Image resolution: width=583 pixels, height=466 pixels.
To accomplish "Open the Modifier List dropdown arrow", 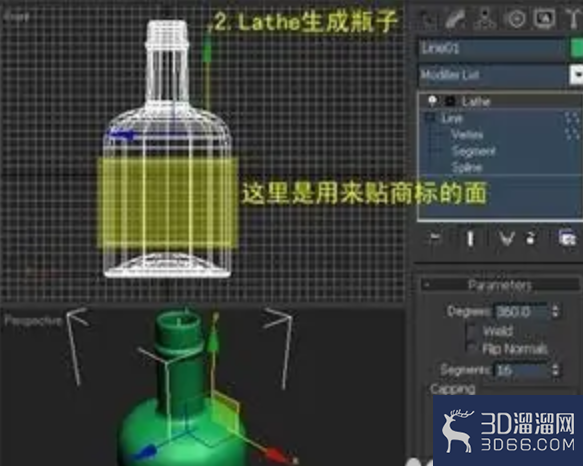I will tap(576, 75).
